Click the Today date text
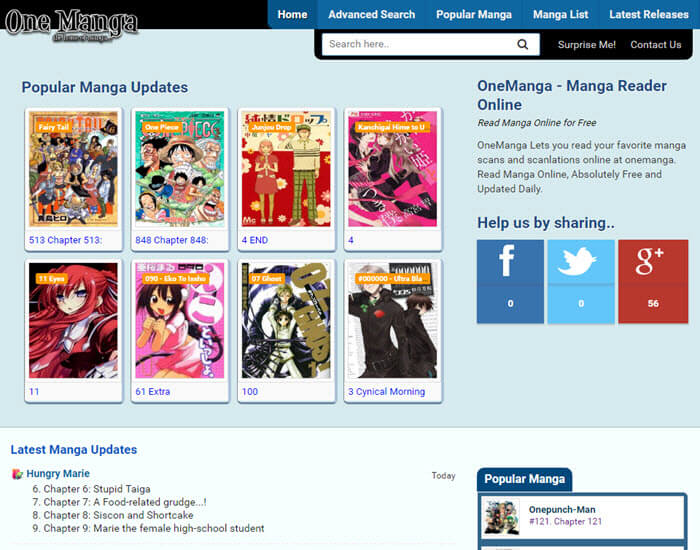 443,475
